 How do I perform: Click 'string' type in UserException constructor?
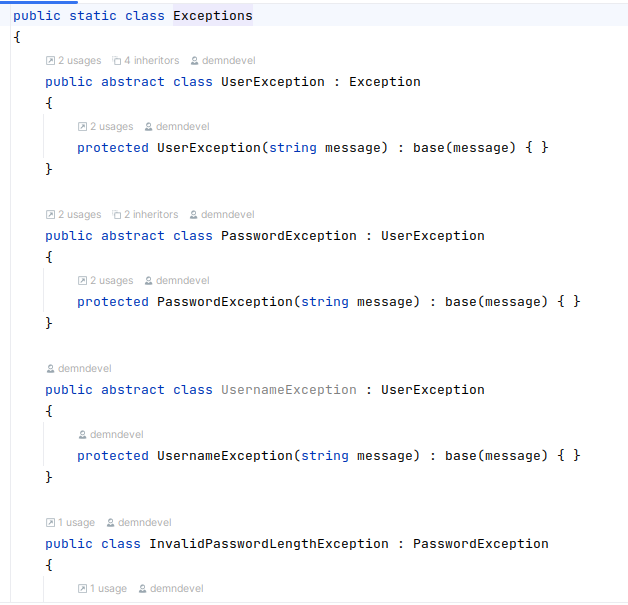tap(293, 148)
